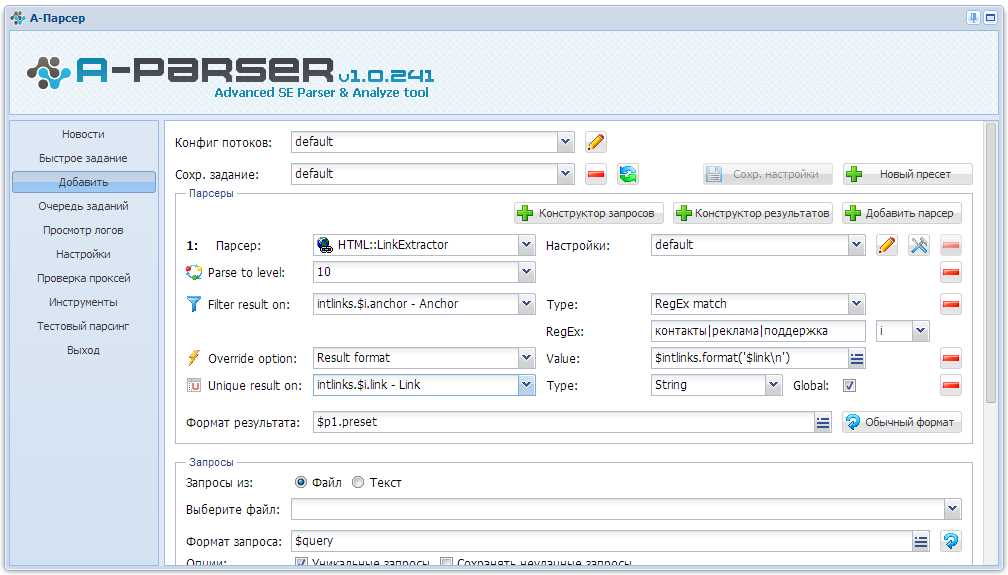This screenshot has width=1008, height=575.
Task: Click Сохр. настройки button
Action: [x=768, y=174]
